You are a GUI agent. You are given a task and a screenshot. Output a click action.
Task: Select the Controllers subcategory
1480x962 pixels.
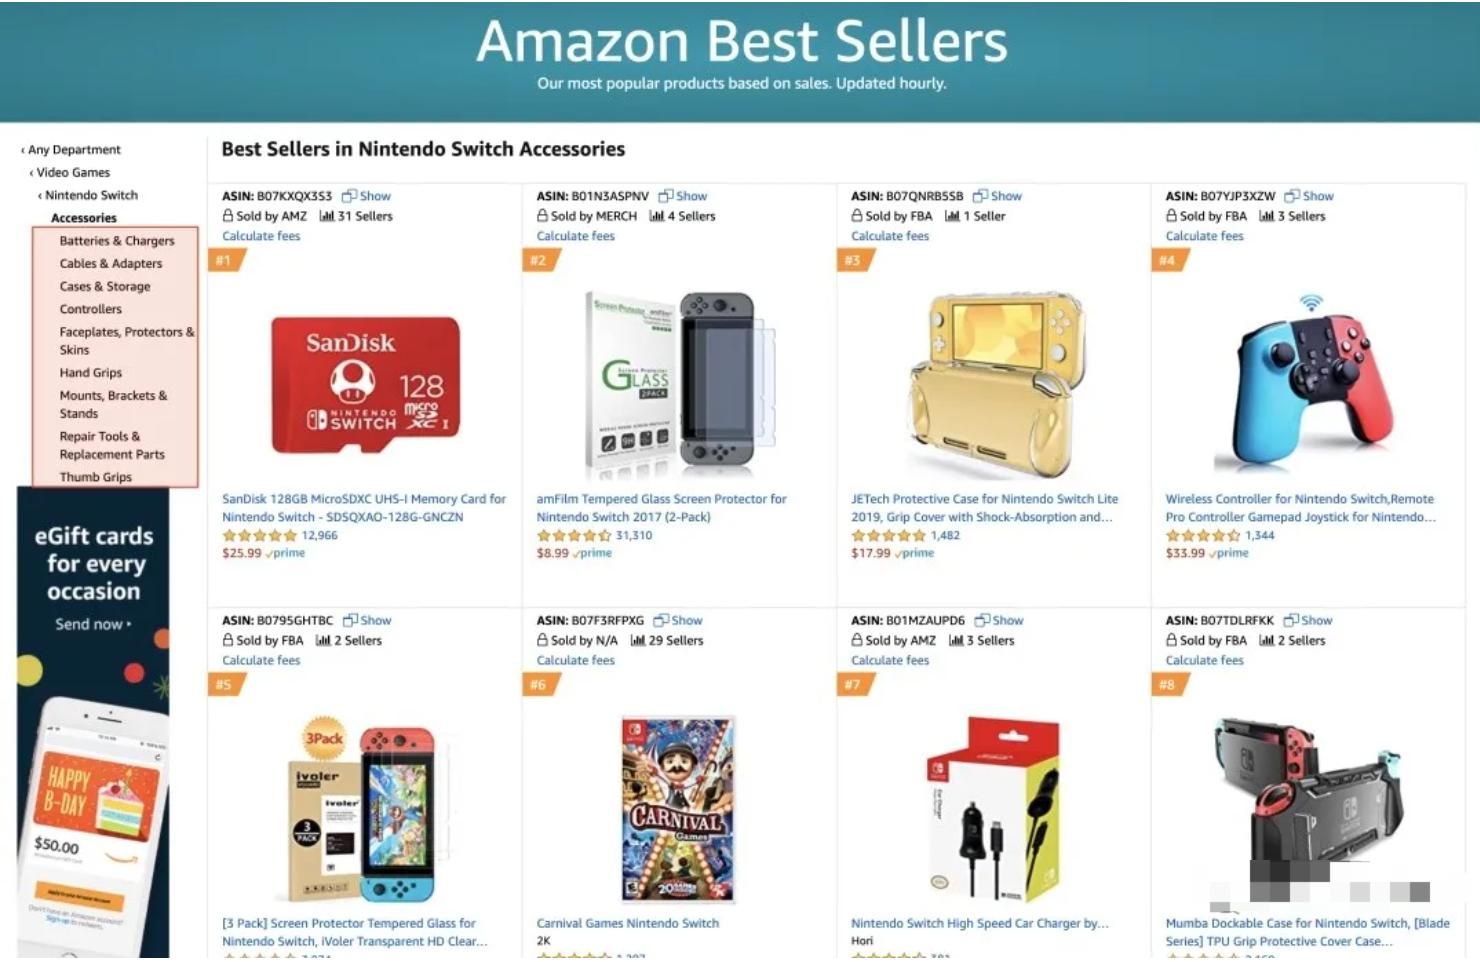[90, 310]
